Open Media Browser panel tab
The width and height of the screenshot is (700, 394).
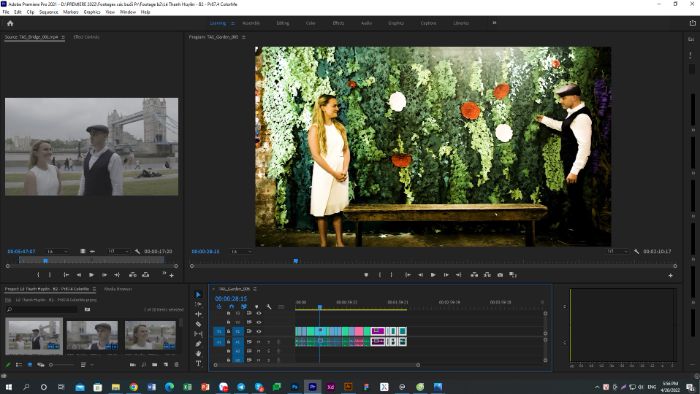118,289
